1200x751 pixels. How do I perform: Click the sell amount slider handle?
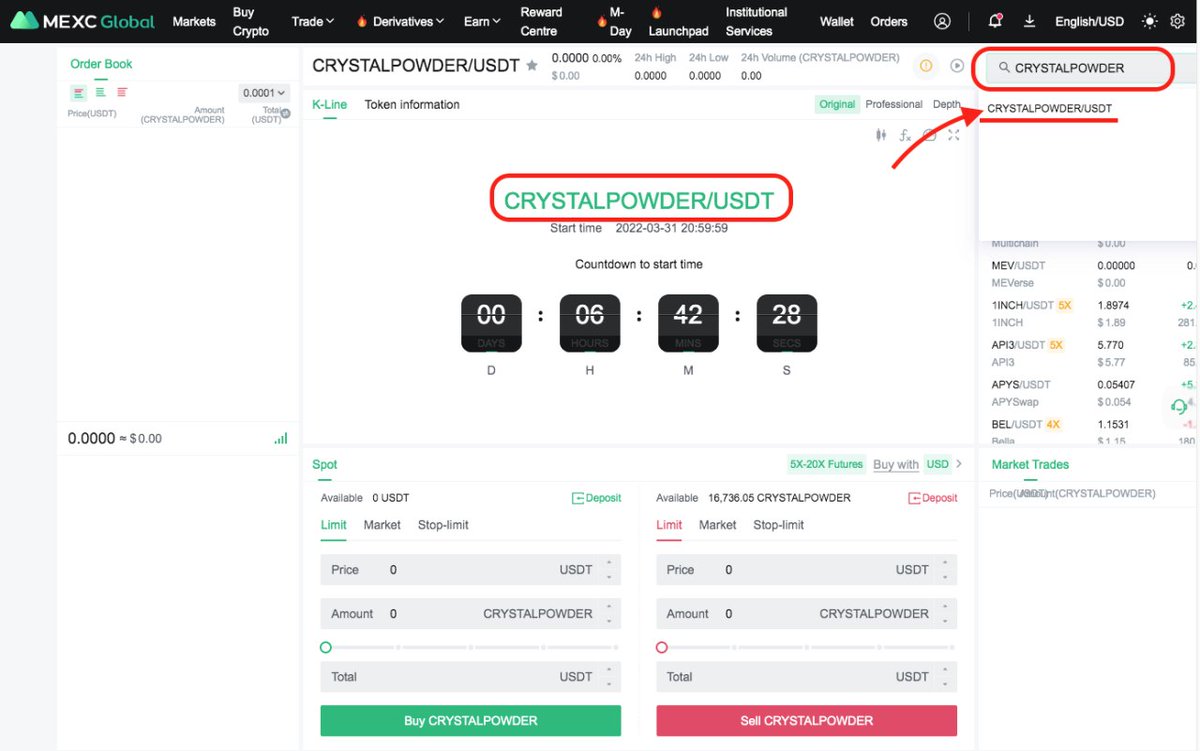coord(662,648)
